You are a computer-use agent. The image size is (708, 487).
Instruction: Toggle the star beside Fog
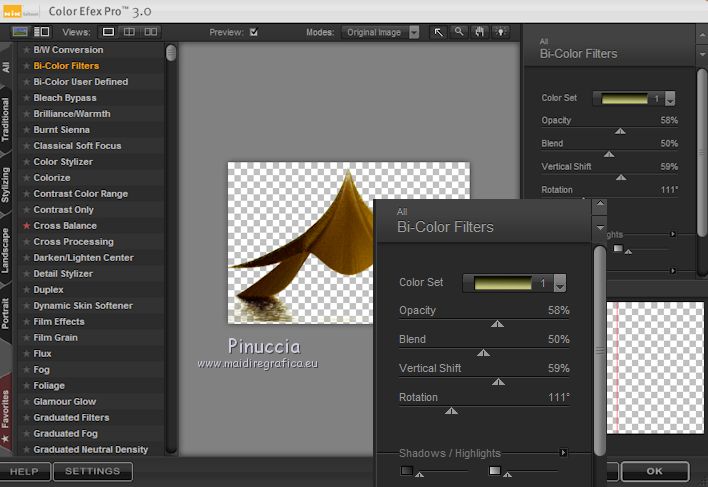pos(27,370)
